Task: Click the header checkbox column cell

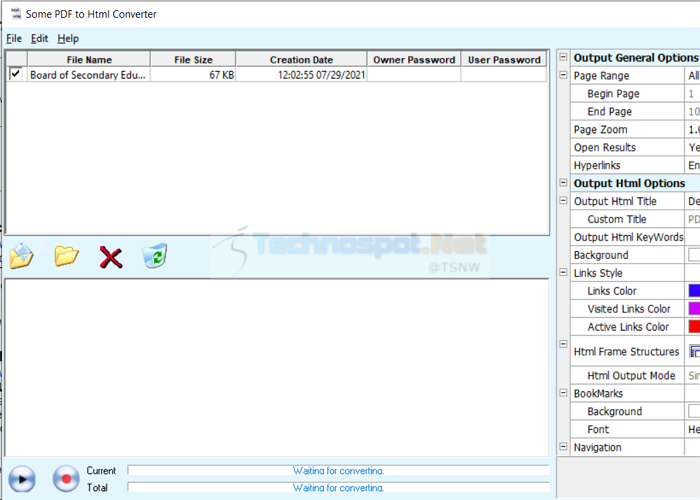Action: (17, 59)
